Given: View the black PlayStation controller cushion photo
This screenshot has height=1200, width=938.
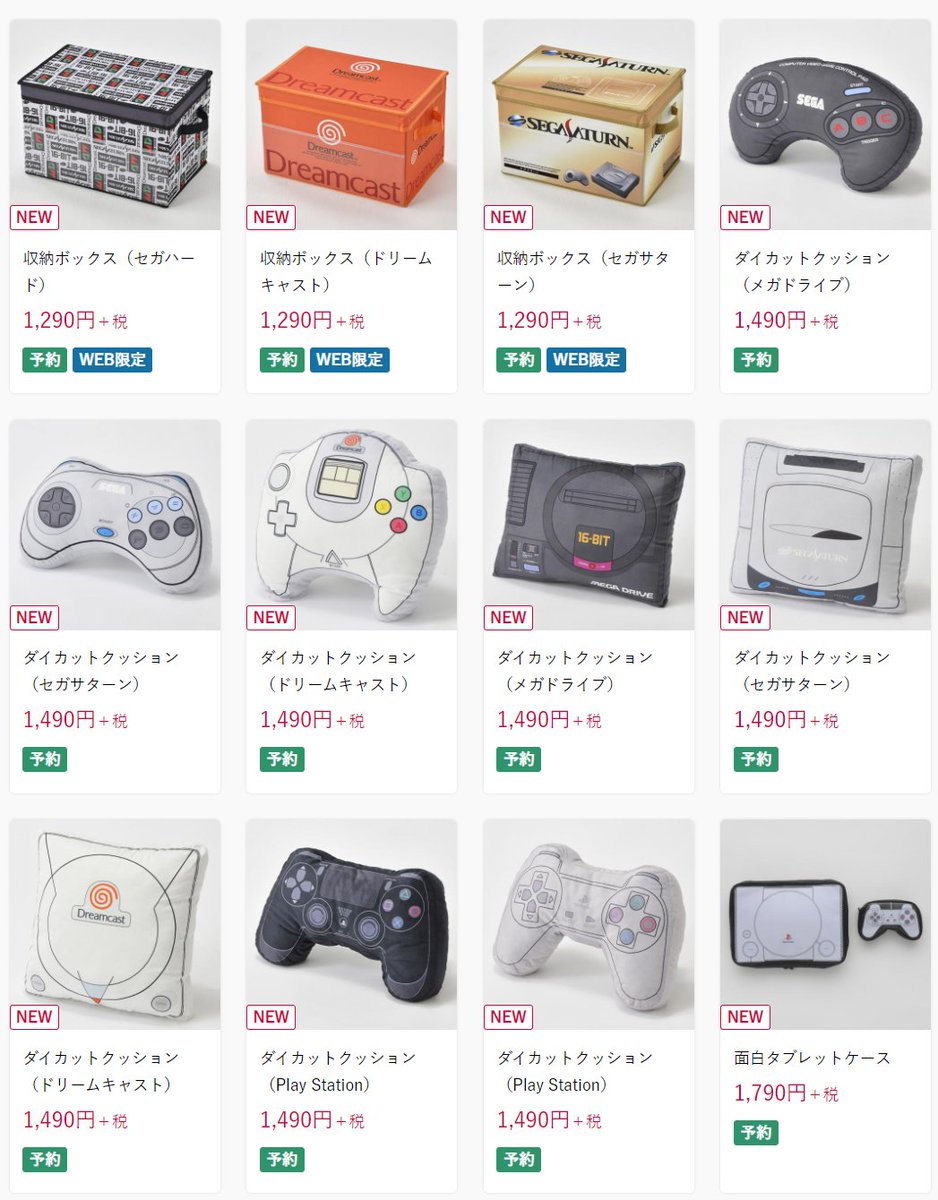Looking at the screenshot, I should 351,925.
